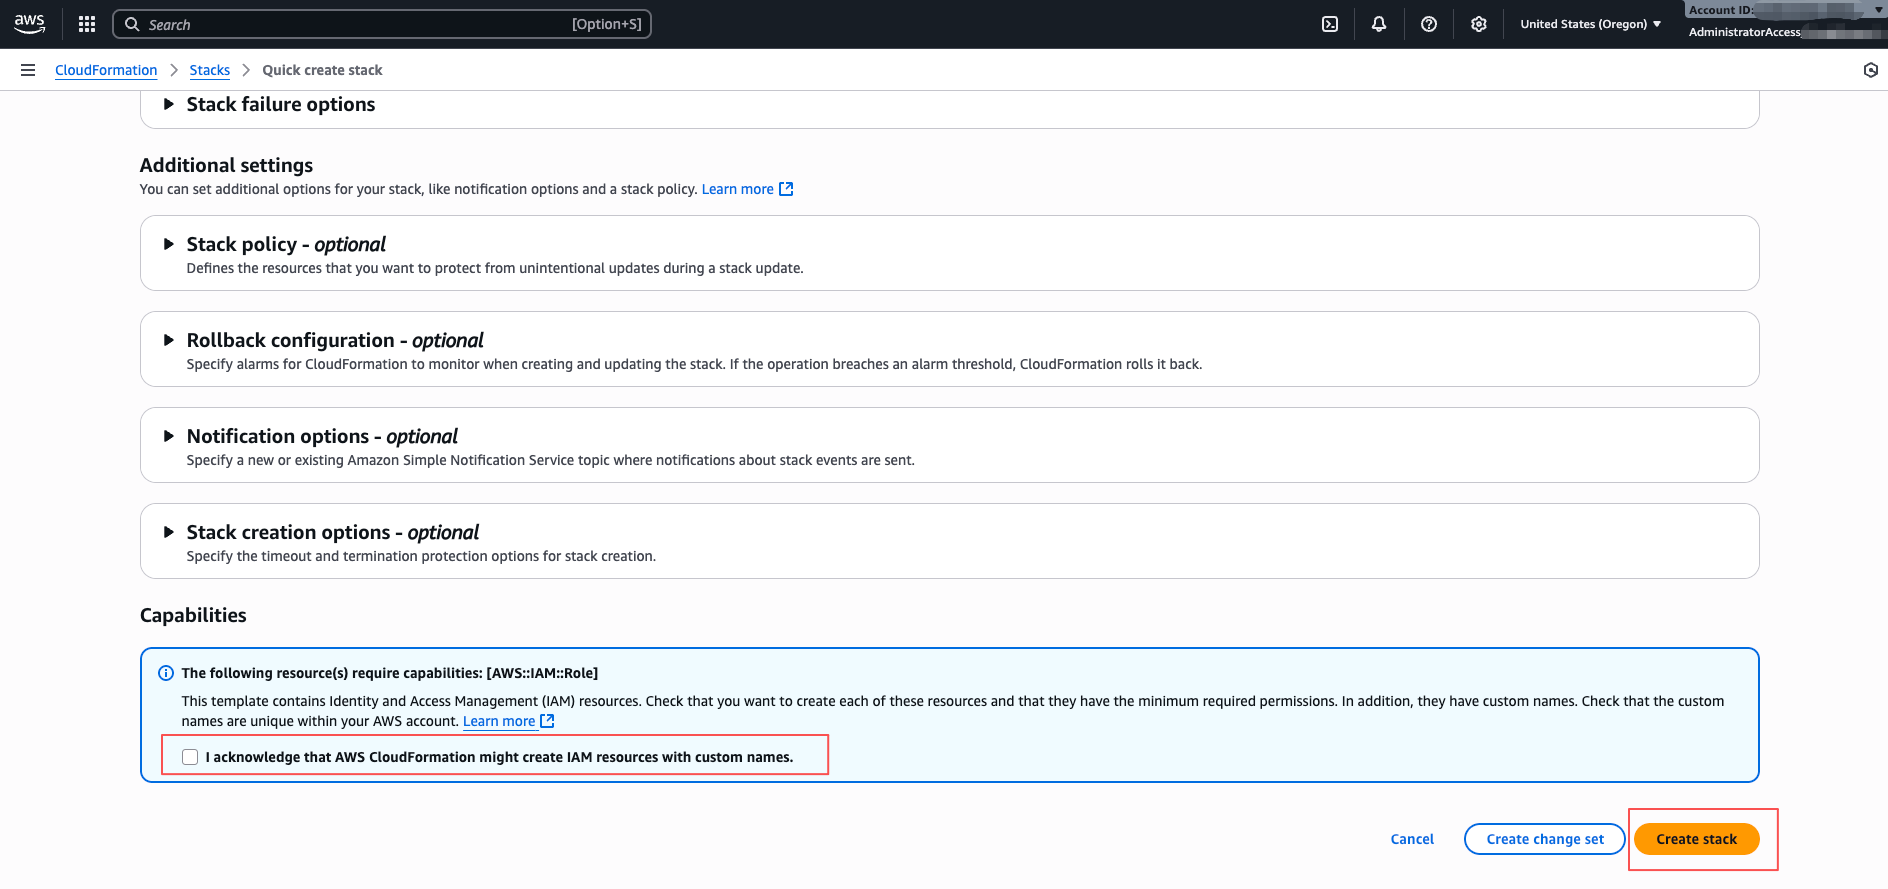Screen dimensions: 1888x889
Task: Open the notifications bell
Action: (x=1379, y=24)
